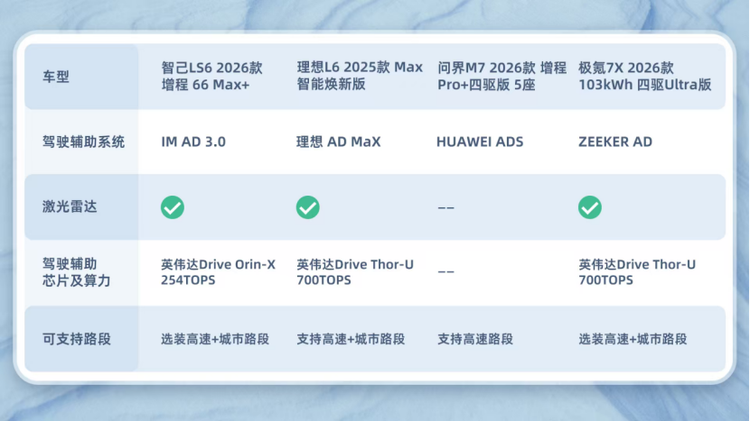The height and width of the screenshot is (421, 750).
Task: Click the IM AD 3.0 cell
Action: [x=193, y=142]
